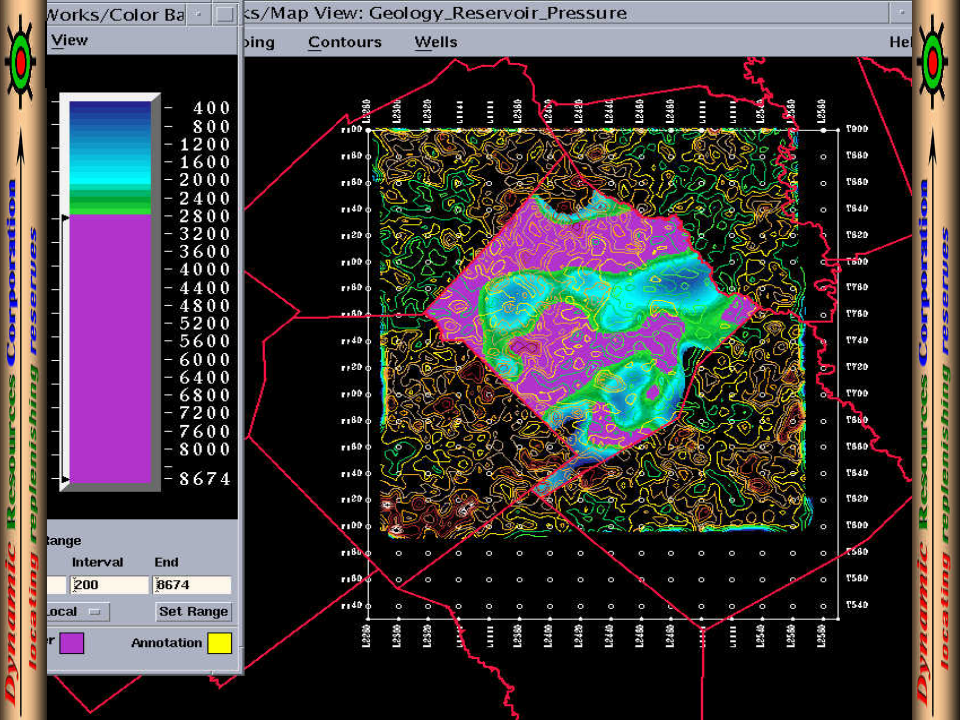Select the 4000 scale label

205,269
